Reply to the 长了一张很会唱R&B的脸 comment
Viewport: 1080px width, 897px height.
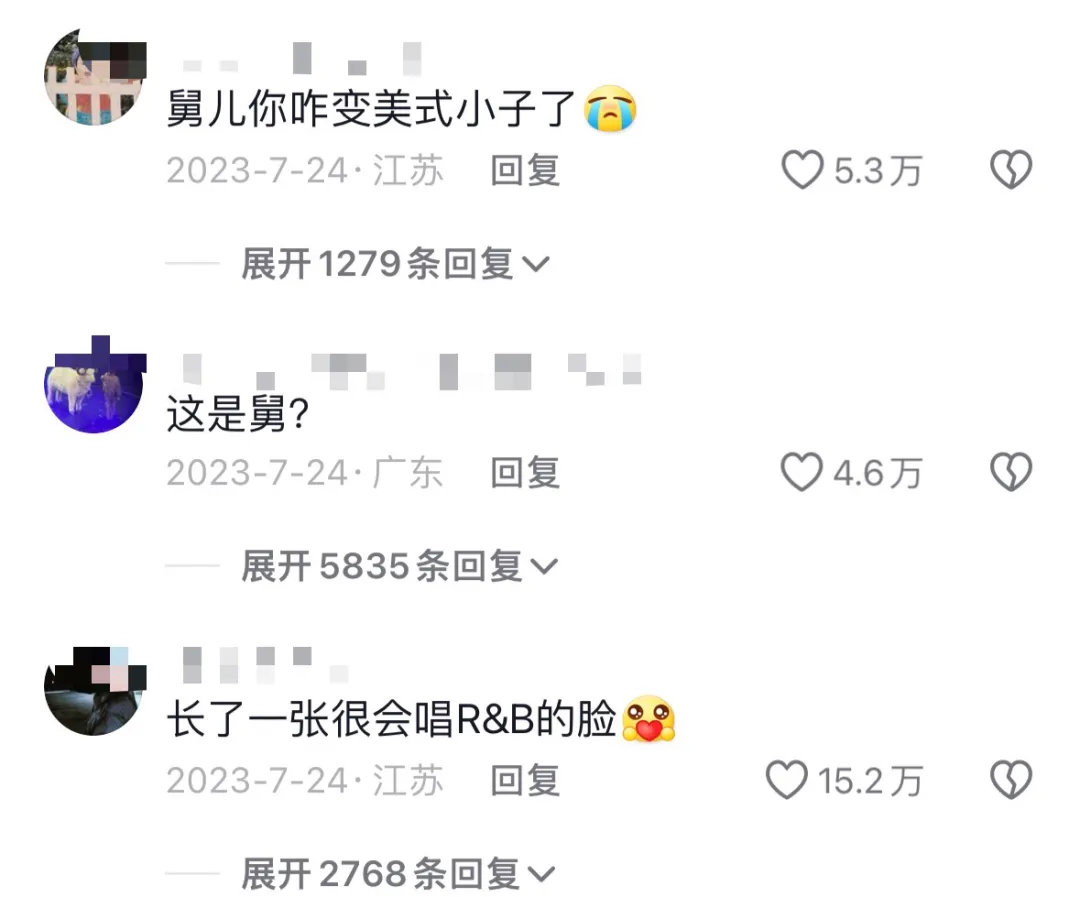[525, 781]
